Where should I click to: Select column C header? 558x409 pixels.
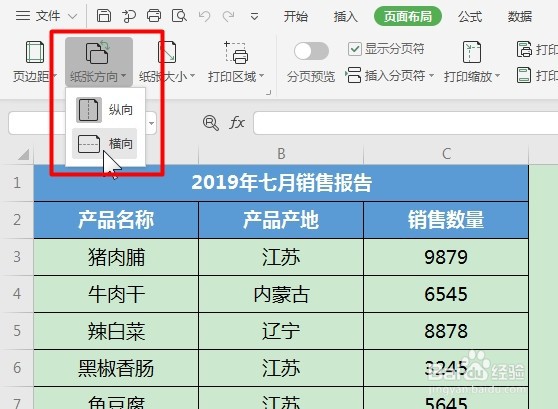pyautogui.click(x=446, y=154)
